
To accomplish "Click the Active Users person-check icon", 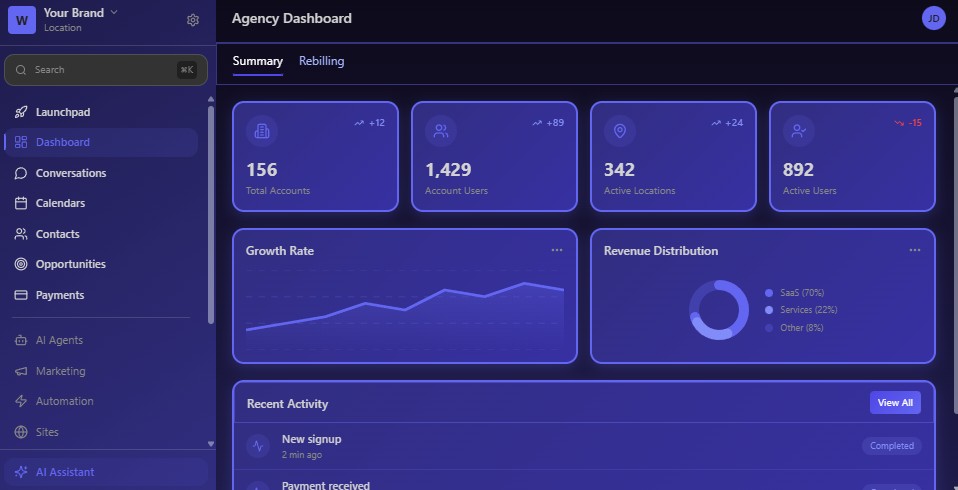I will coord(799,131).
